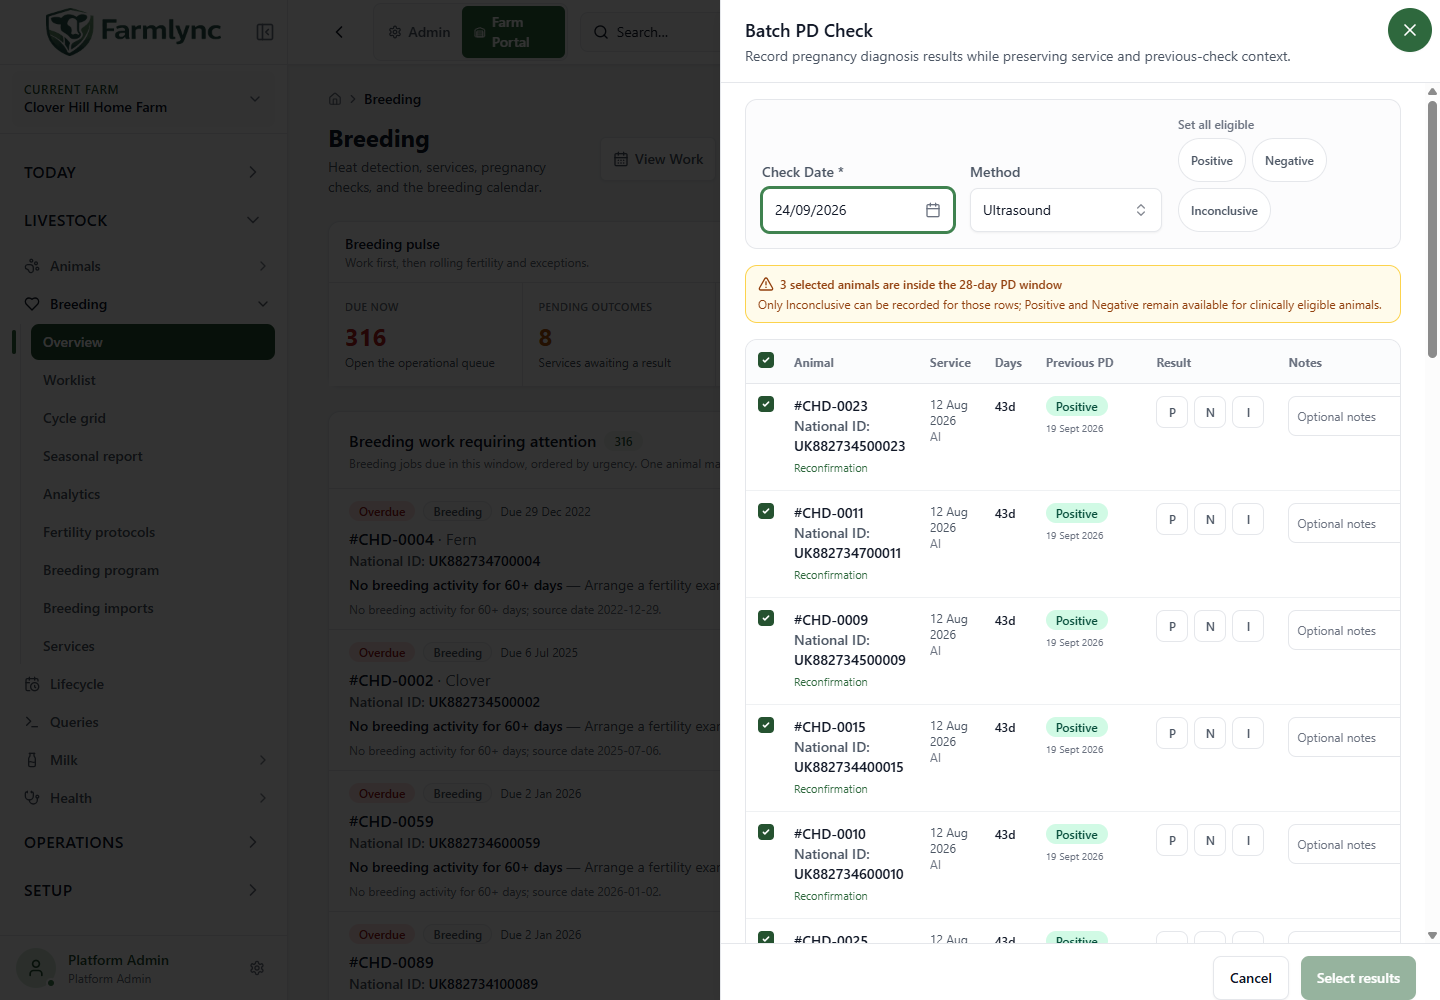Open the current farm selector dropdown
This screenshot has width=1440, height=1000.
(143, 98)
